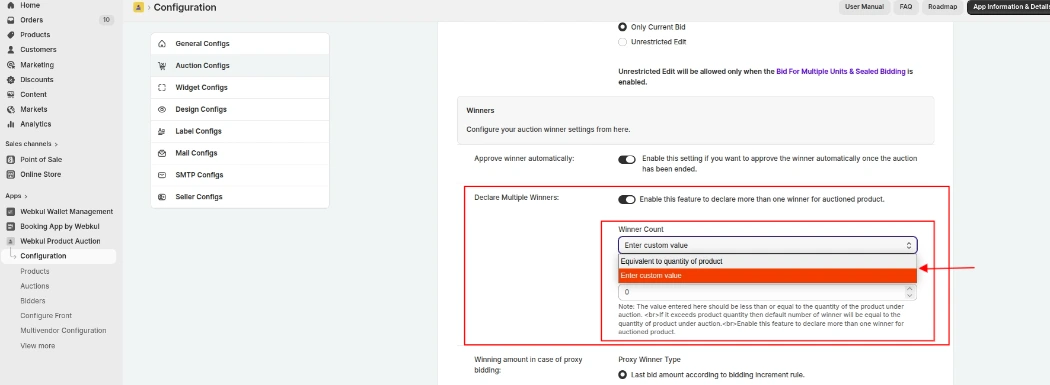1050x385 pixels.
Task: Open Widget Configs tab
Action: click(x=240, y=88)
